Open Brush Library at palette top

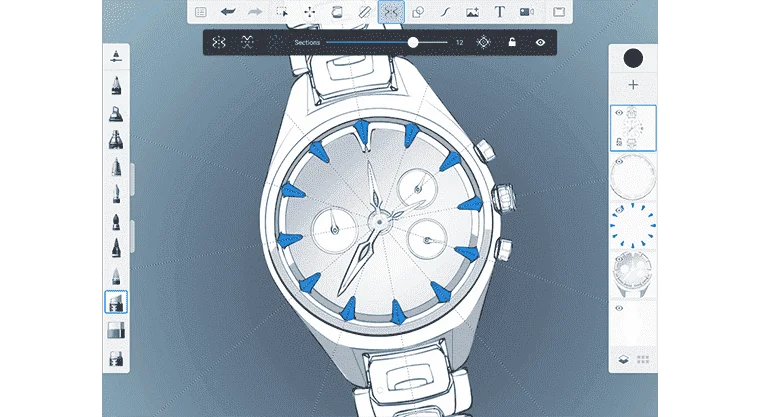116,56
